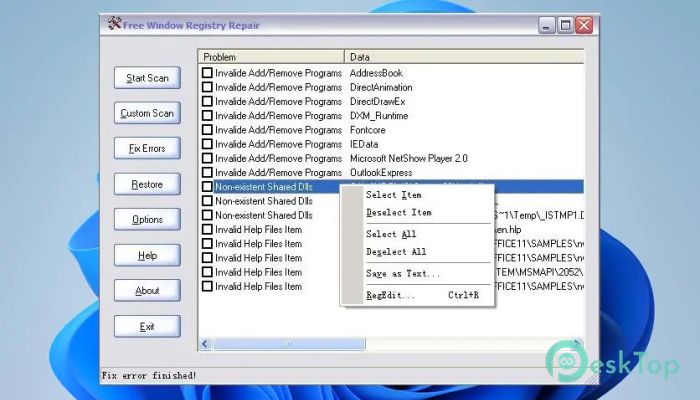The height and width of the screenshot is (400, 700).
Task: Minimize the Registry Repair window
Action: [x=546, y=25]
